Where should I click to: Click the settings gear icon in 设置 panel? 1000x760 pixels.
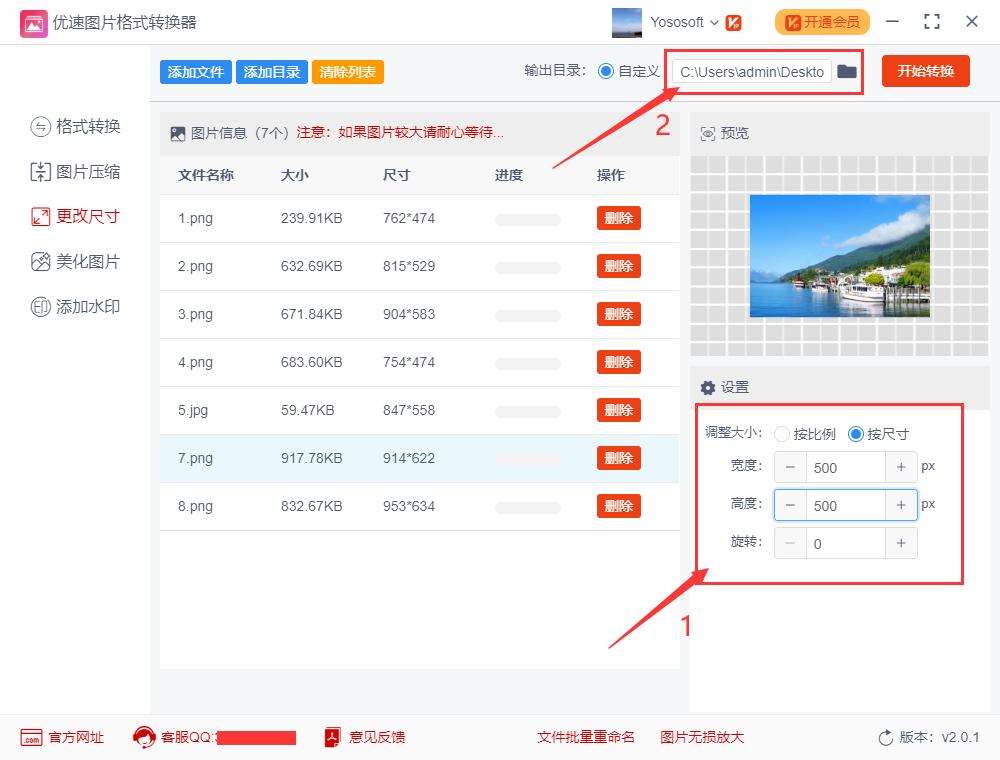pos(707,386)
